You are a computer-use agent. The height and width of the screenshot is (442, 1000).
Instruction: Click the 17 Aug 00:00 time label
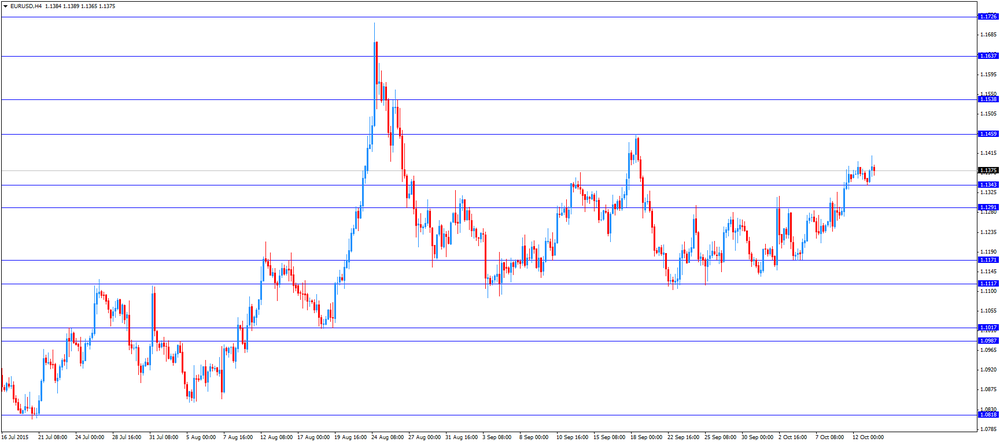[312, 438]
